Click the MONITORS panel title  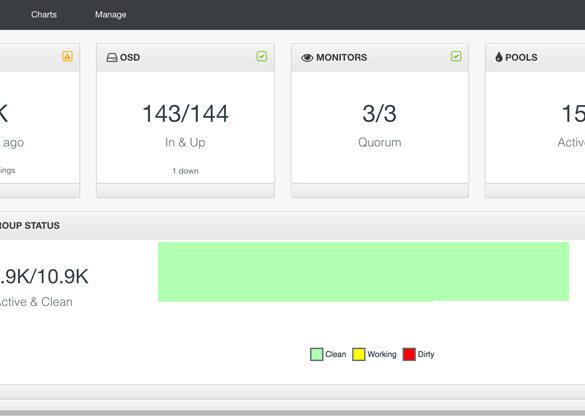pos(341,57)
